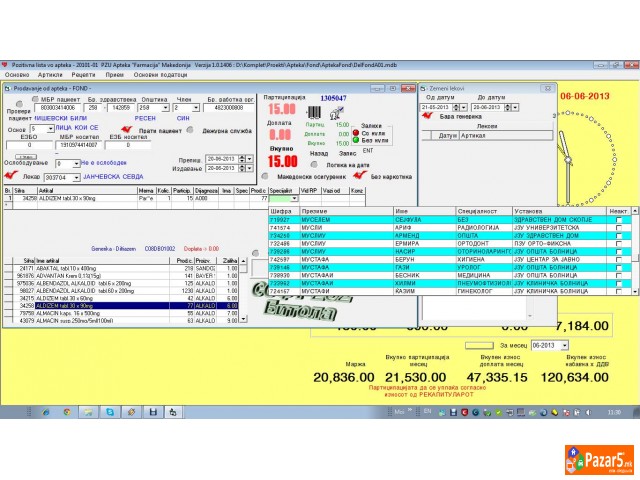
Task: Open the month selector showing 06-2013
Action: [x=563, y=345]
